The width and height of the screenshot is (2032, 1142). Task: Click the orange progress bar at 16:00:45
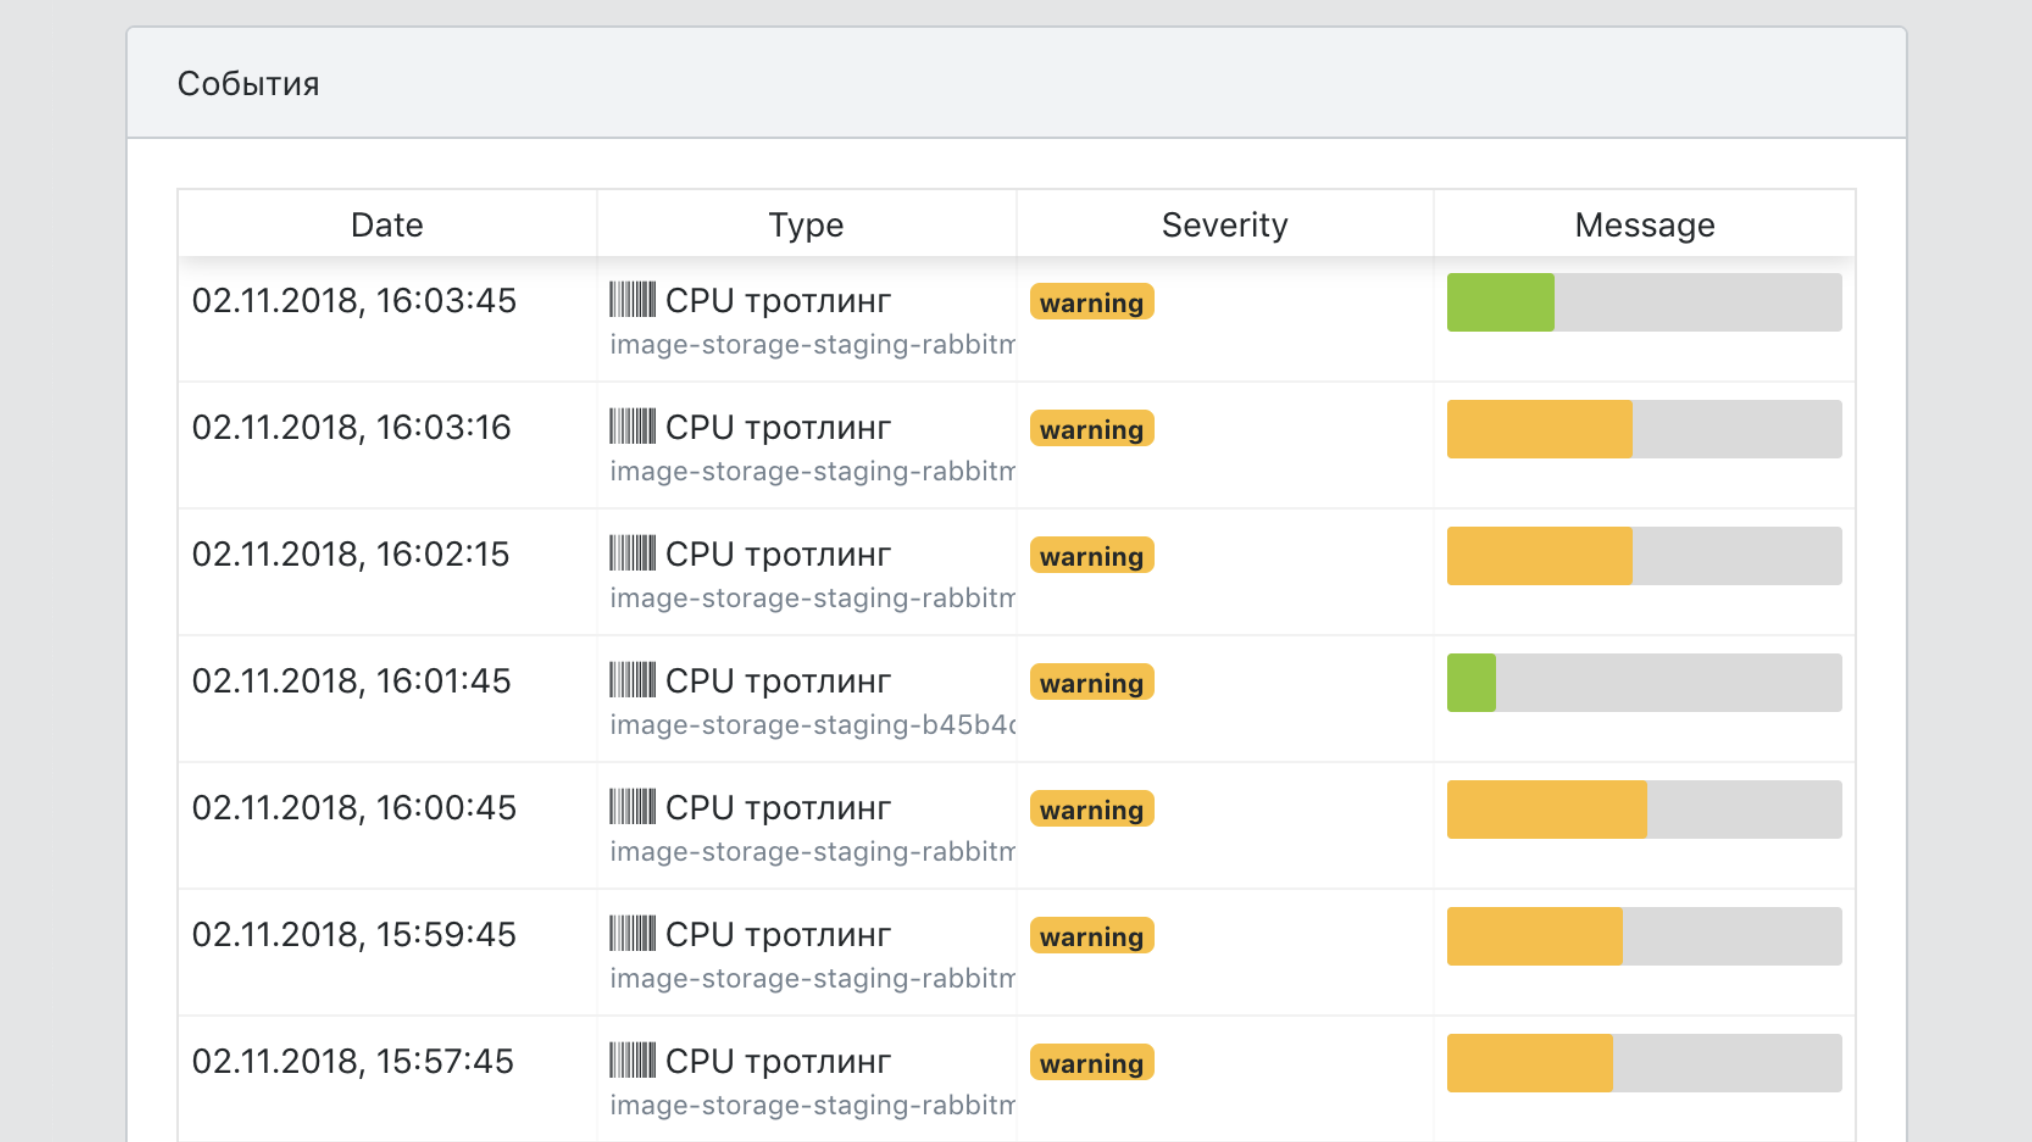pos(1546,809)
